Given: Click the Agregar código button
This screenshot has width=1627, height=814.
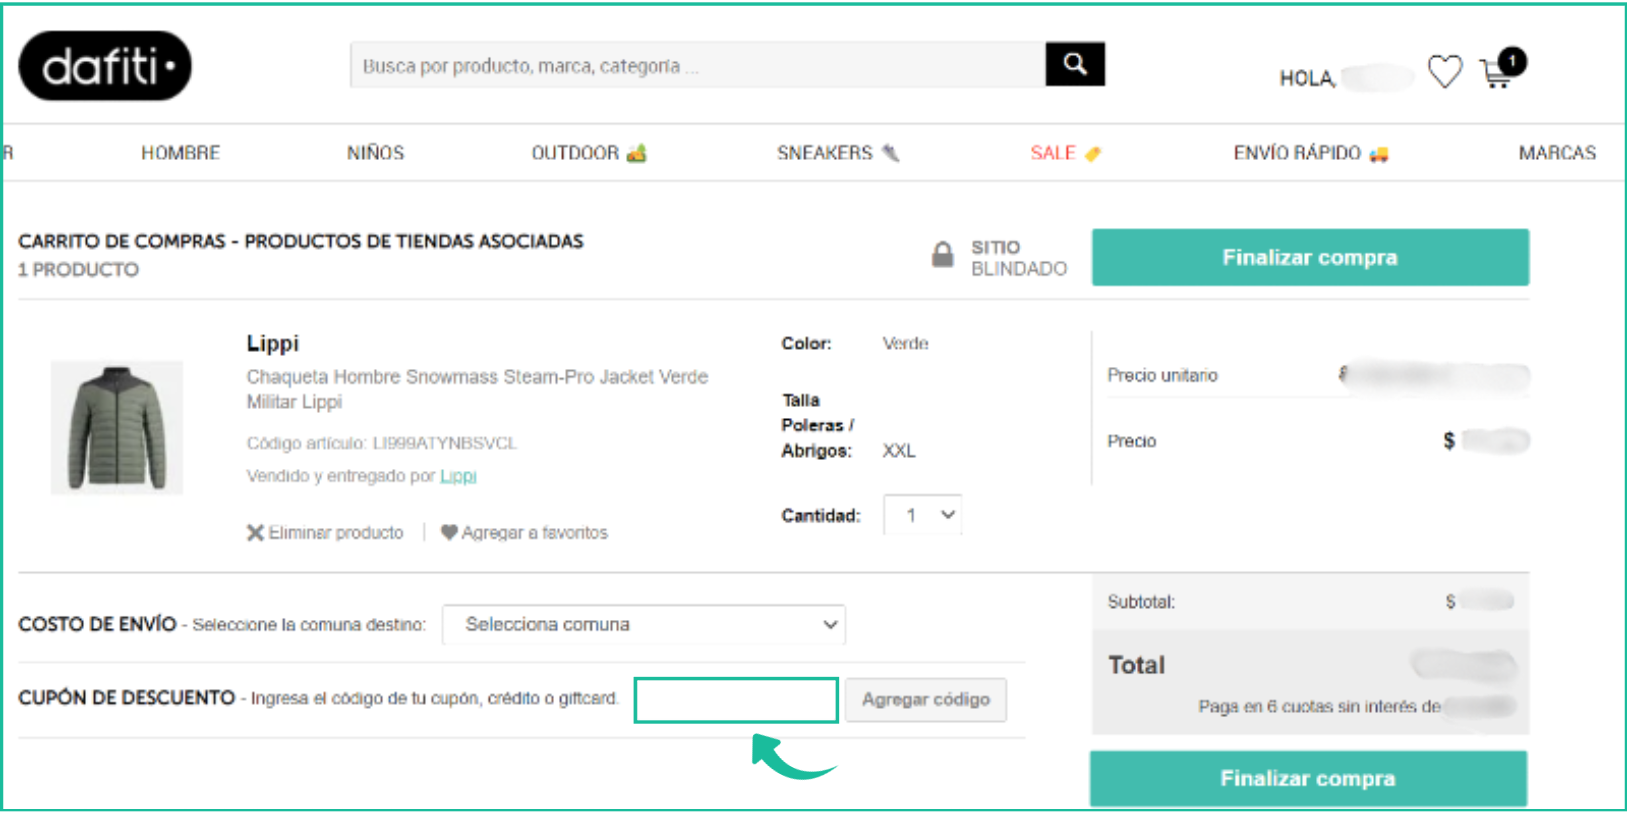Looking at the screenshot, I should (926, 699).
